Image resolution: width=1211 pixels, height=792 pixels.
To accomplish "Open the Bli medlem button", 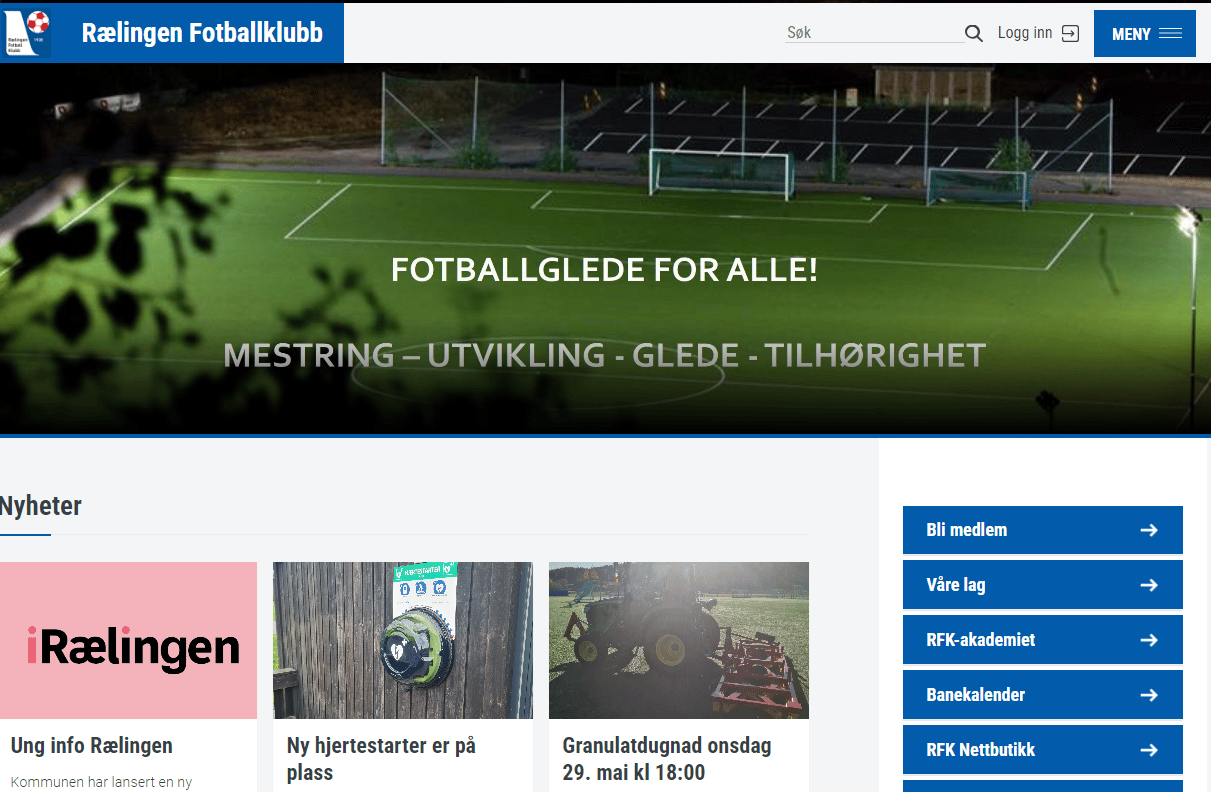I will [x=1043, y=530].
